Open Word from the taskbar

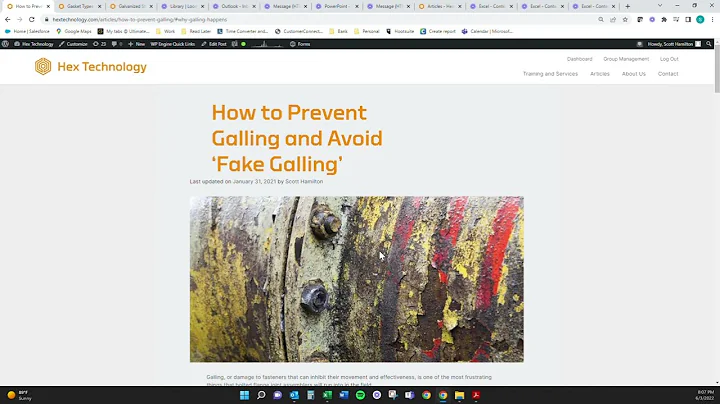(343, 395)
